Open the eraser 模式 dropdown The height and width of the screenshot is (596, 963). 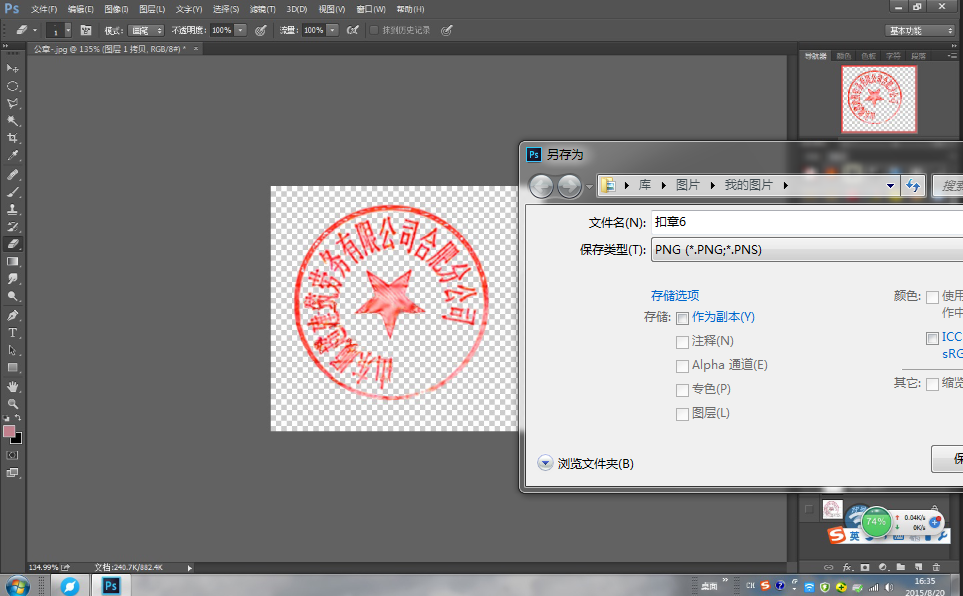pos(147,30)
